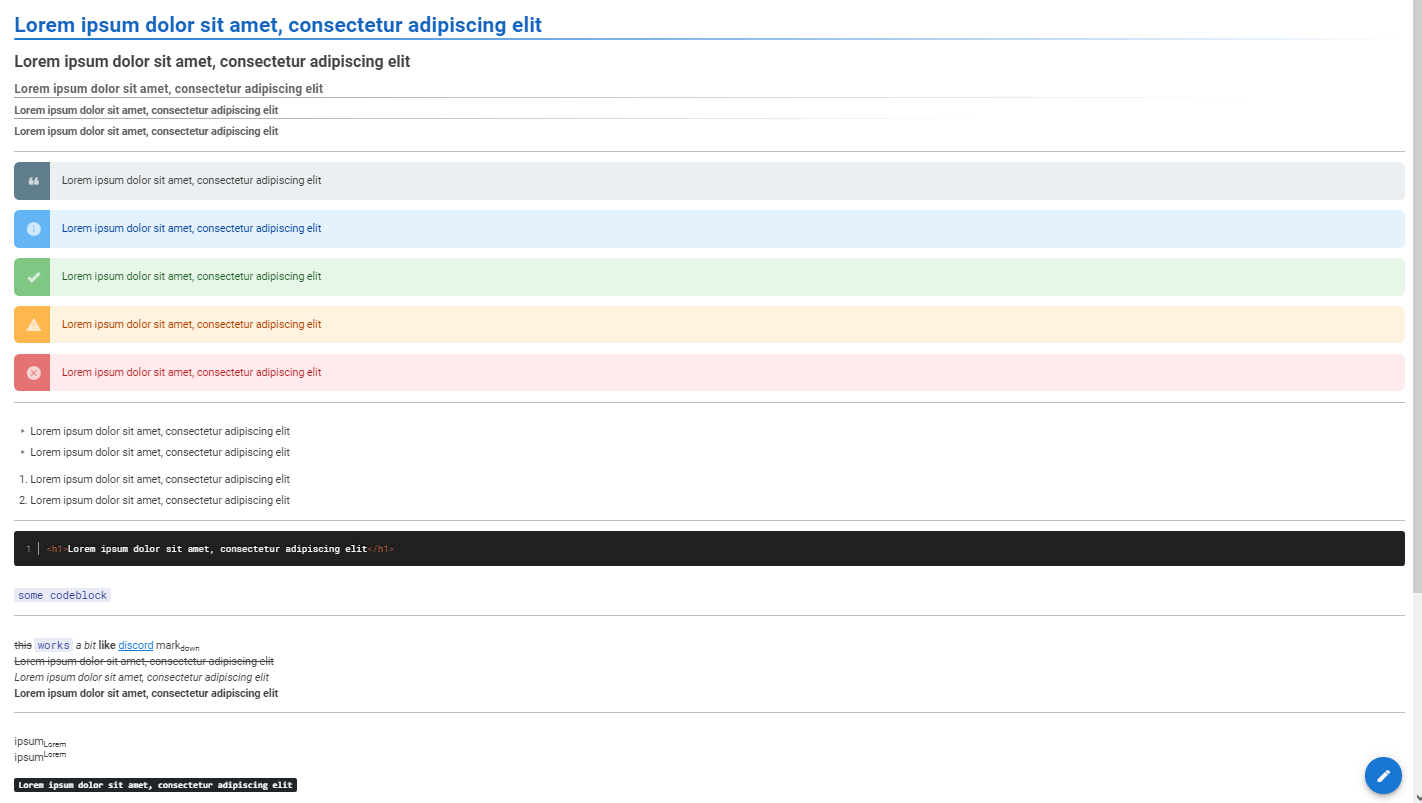The image size is (1422, 803).
Task: Click the superscript 'Lorem' text
Action: coord(54,756)
